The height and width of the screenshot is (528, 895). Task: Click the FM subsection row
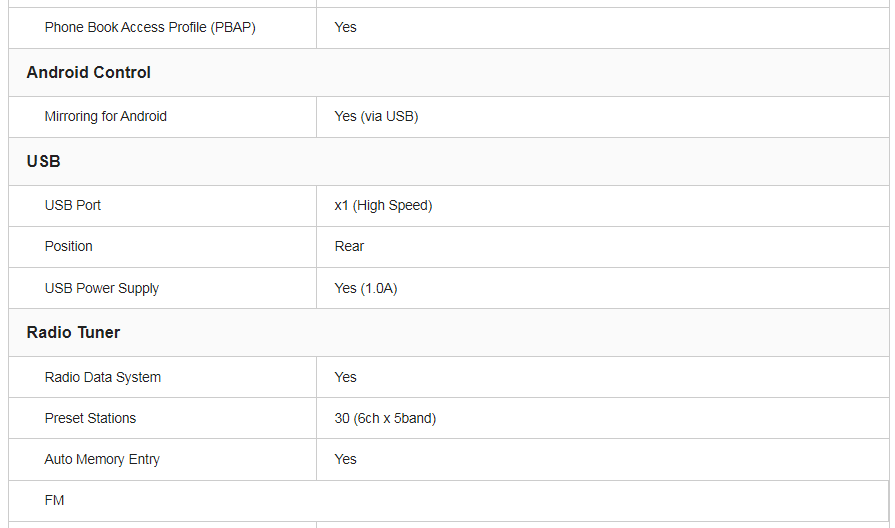[55, 500]
